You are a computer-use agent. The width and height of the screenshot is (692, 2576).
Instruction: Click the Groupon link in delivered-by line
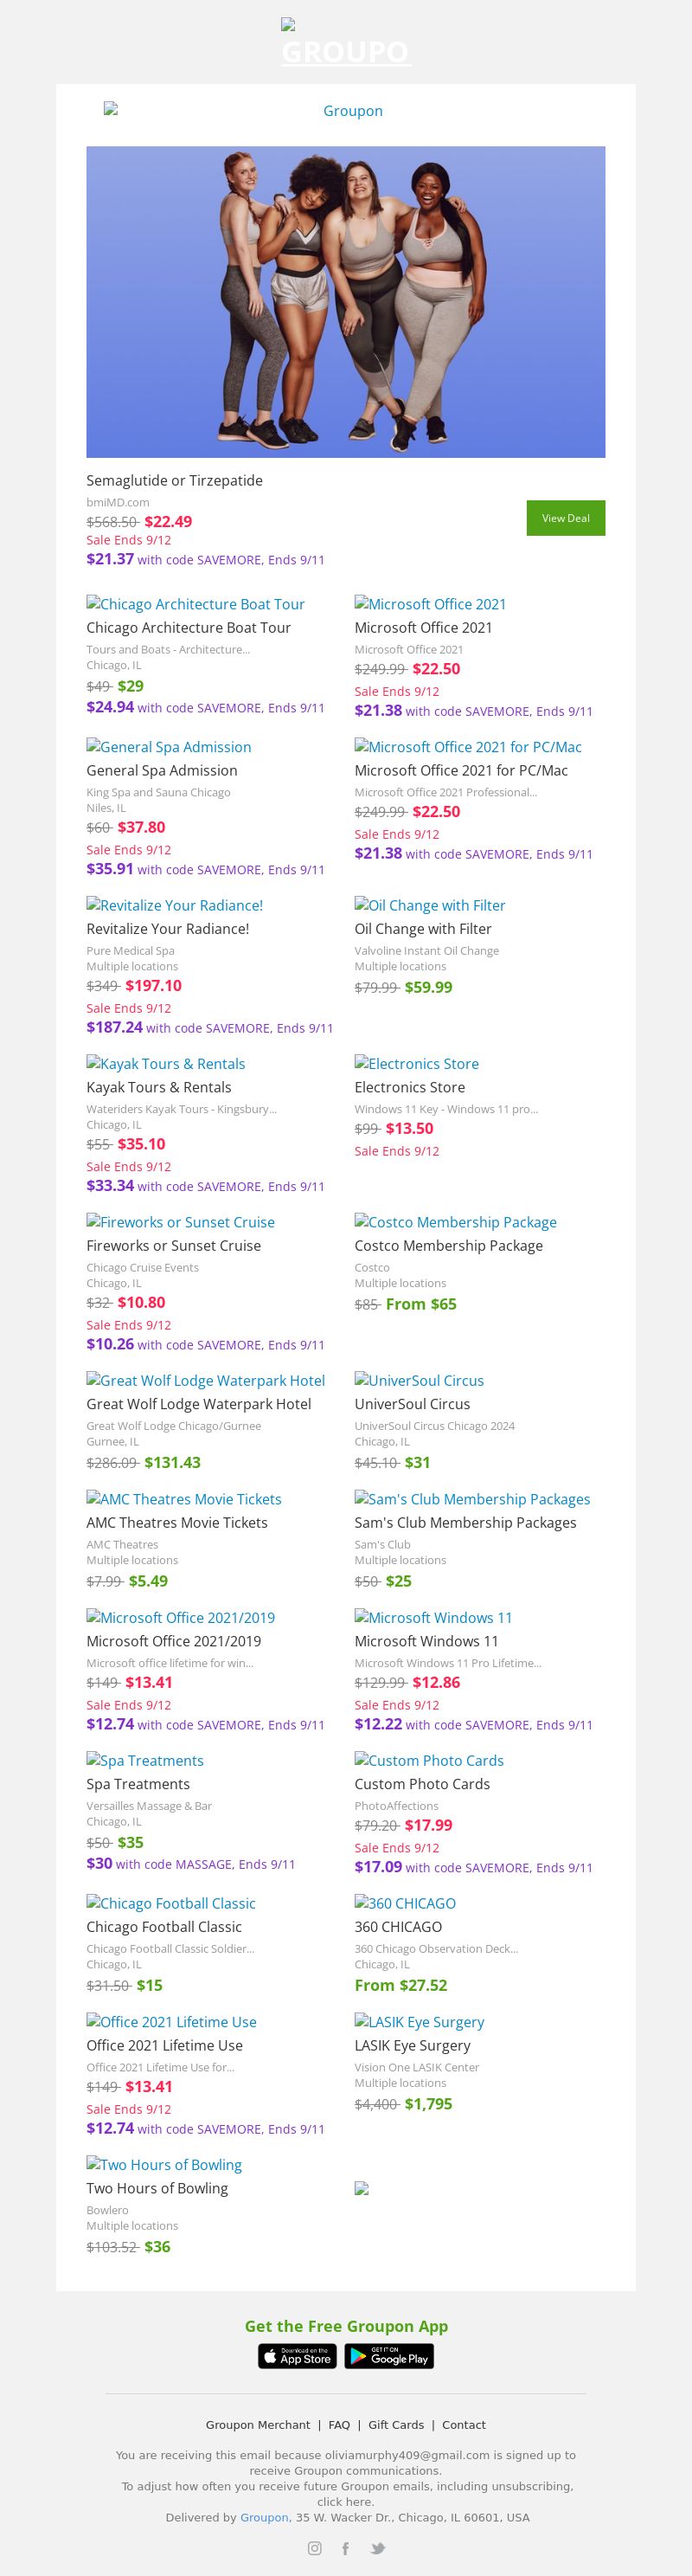263,2517
